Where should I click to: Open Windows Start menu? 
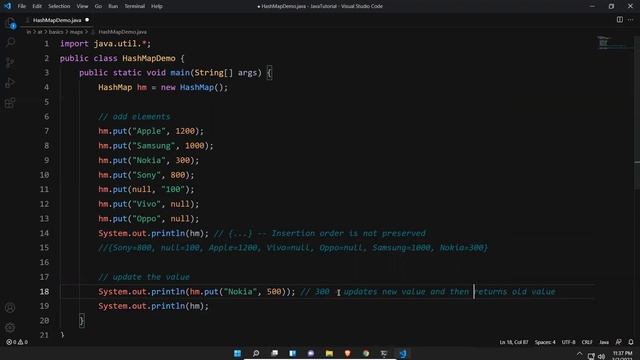coord(237,353)
